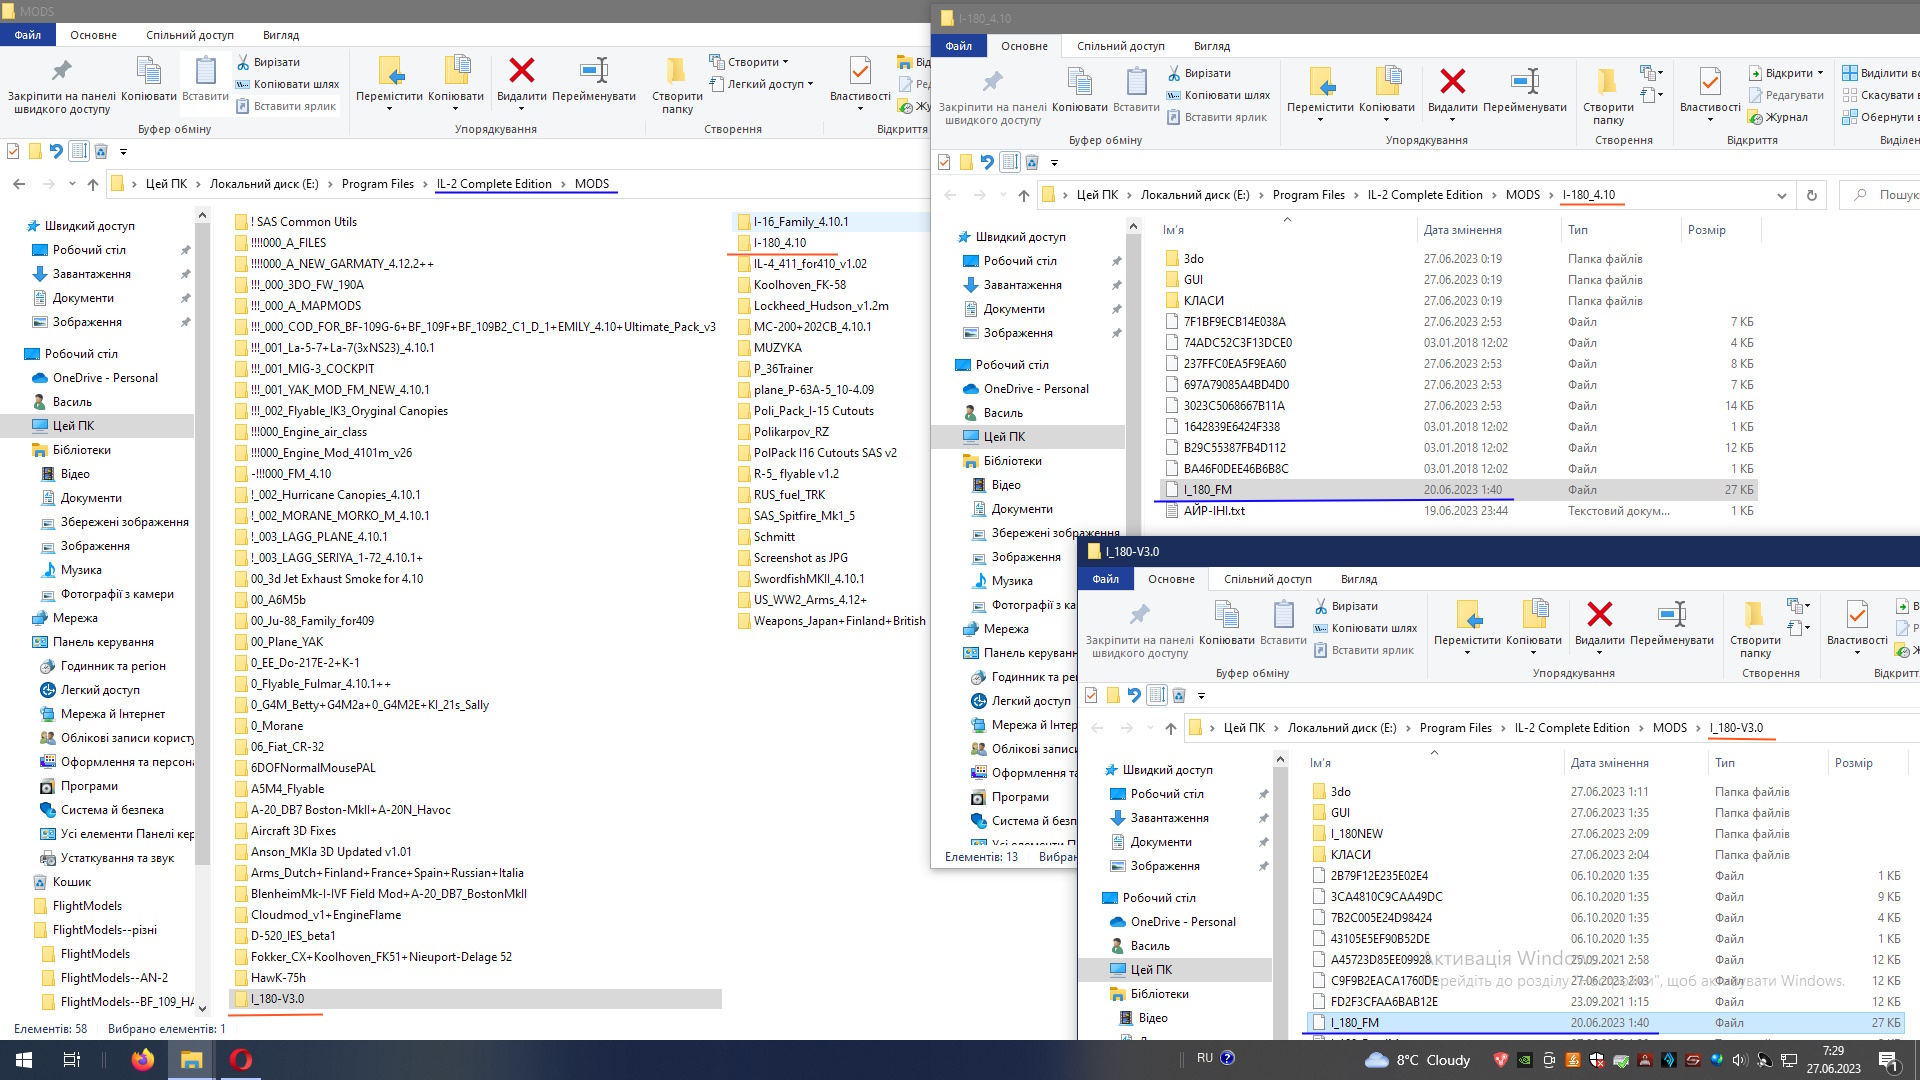Click Program Files breadcrumb in MODS address bar
This screenshot has width=1920, height=1080.
pyautogui.click(x=377, y=184)
